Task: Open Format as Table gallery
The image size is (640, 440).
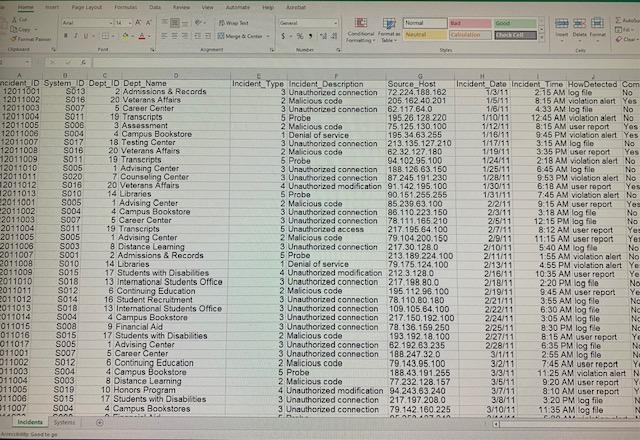Action: [389, 30]
